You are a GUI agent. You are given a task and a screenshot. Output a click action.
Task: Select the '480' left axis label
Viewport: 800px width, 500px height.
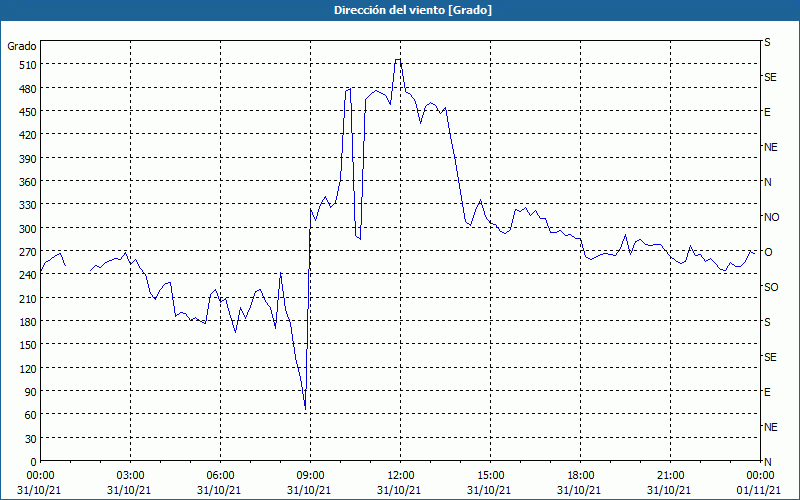point(29,89)
